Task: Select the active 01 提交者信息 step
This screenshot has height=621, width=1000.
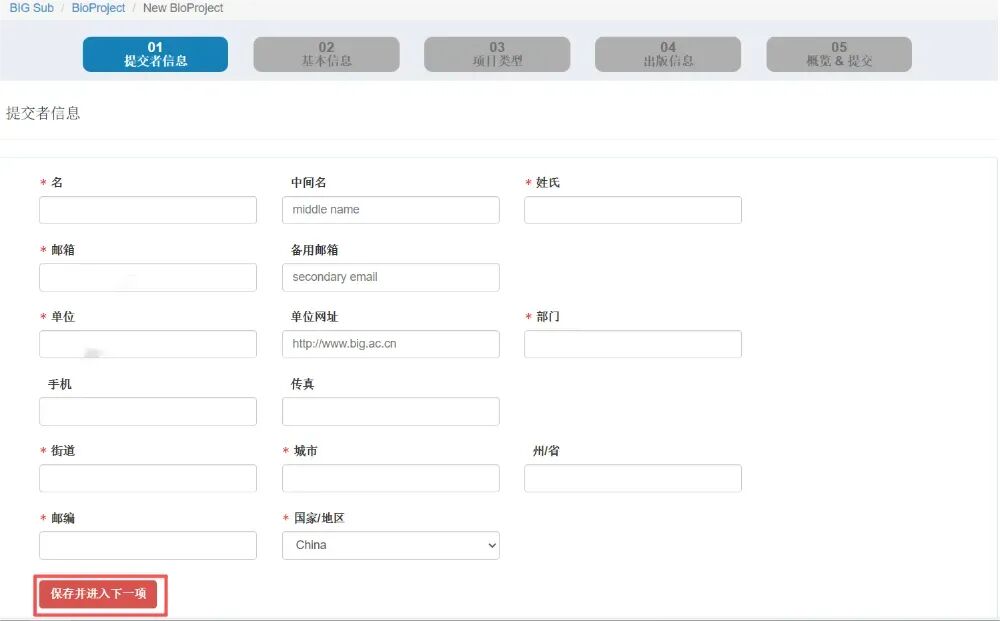Action: pos(155,54)
